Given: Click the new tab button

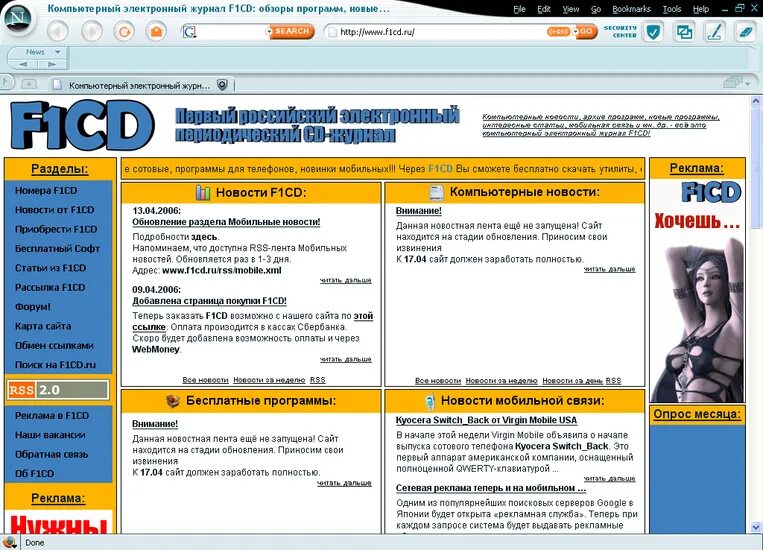Looking at the screenshot, I should pyautogui.click(x=29, y=84).
